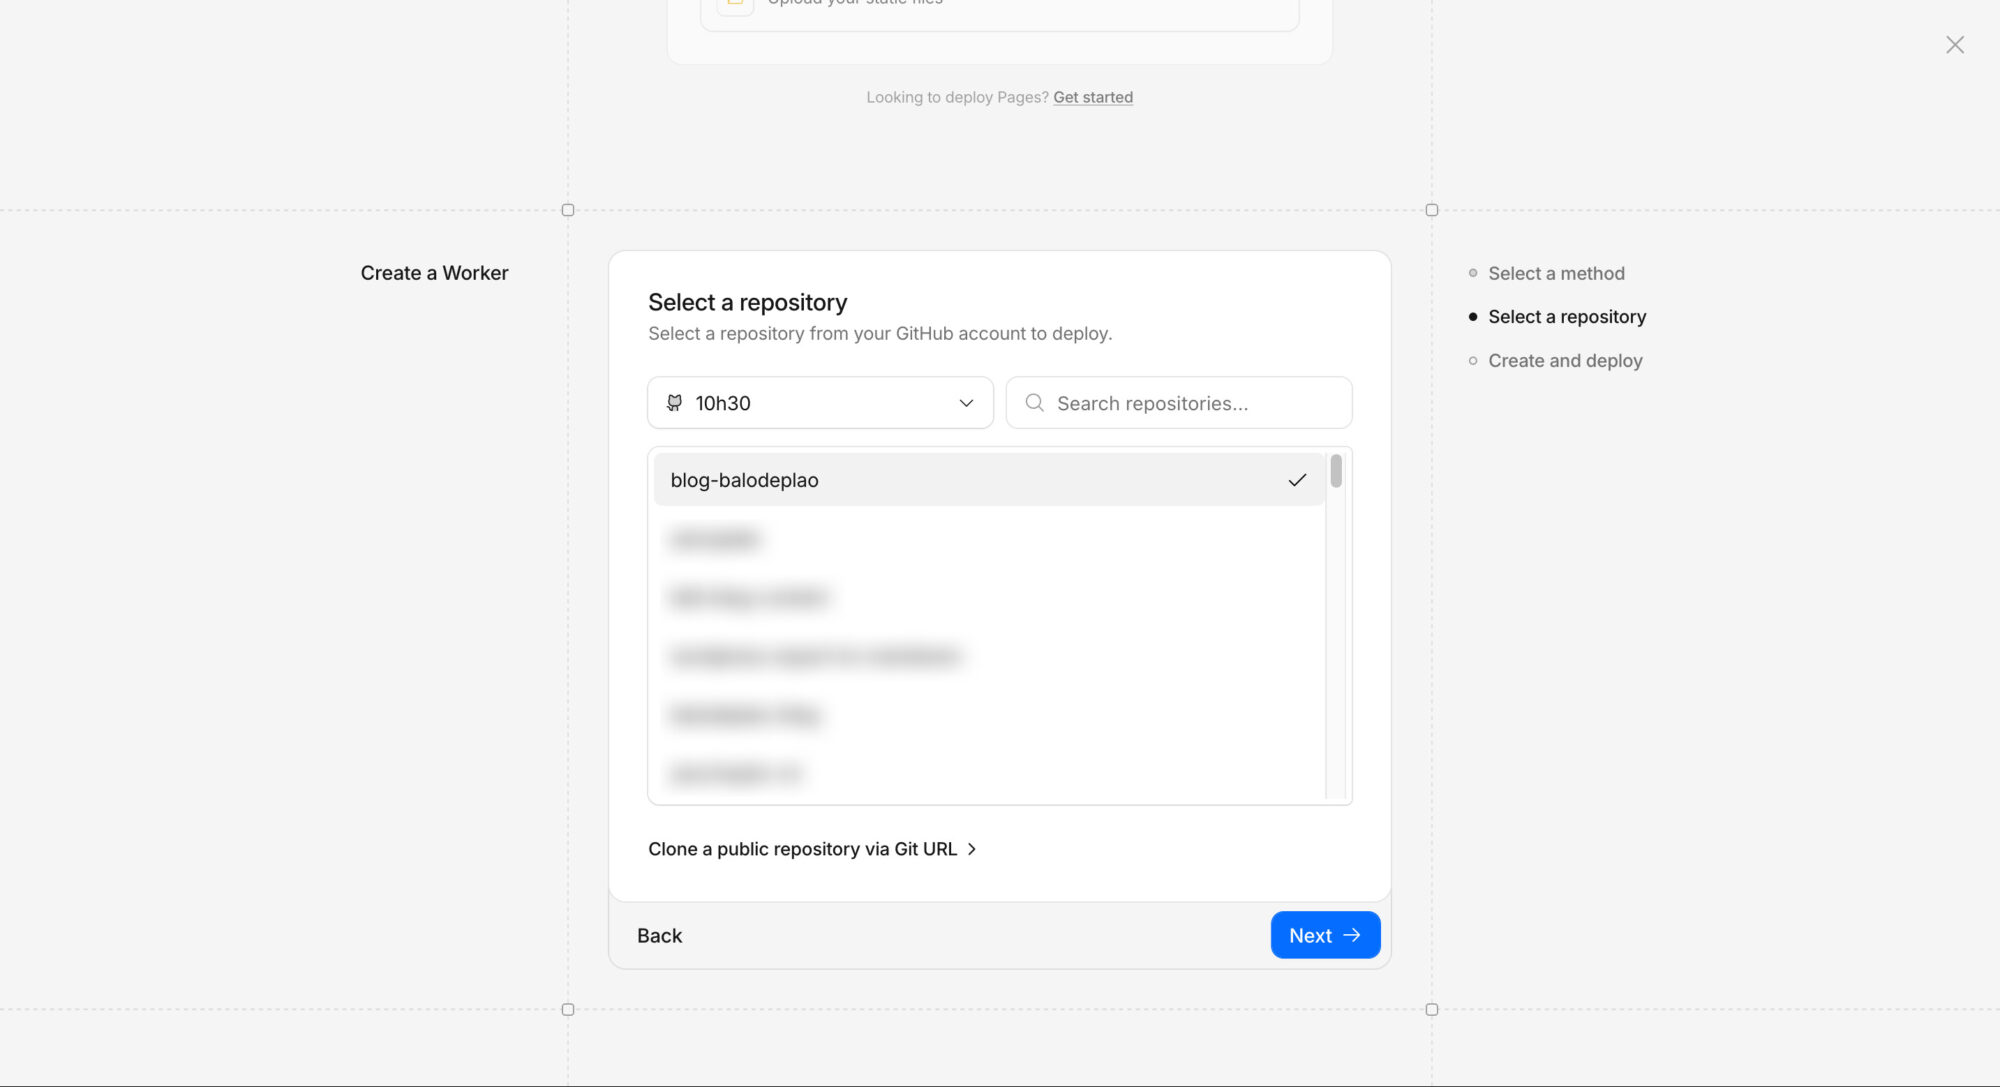The width and height of the screenshot is (2000, 1087).
Task: Close the Create a Worker dialog
Action: tap(1954, 45)
